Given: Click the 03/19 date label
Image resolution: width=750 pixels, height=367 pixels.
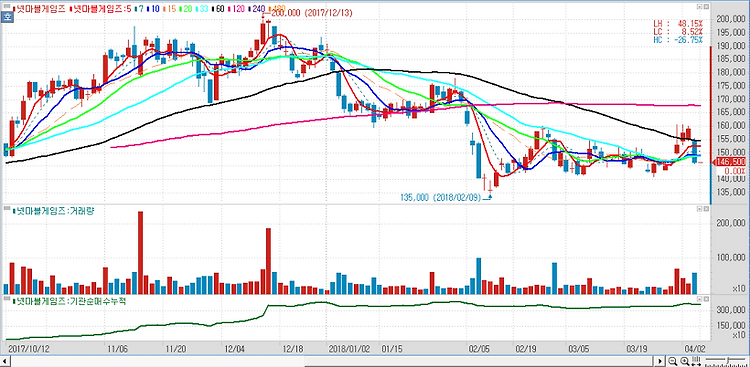Looking at the screenshot, I should pos(637,348).
